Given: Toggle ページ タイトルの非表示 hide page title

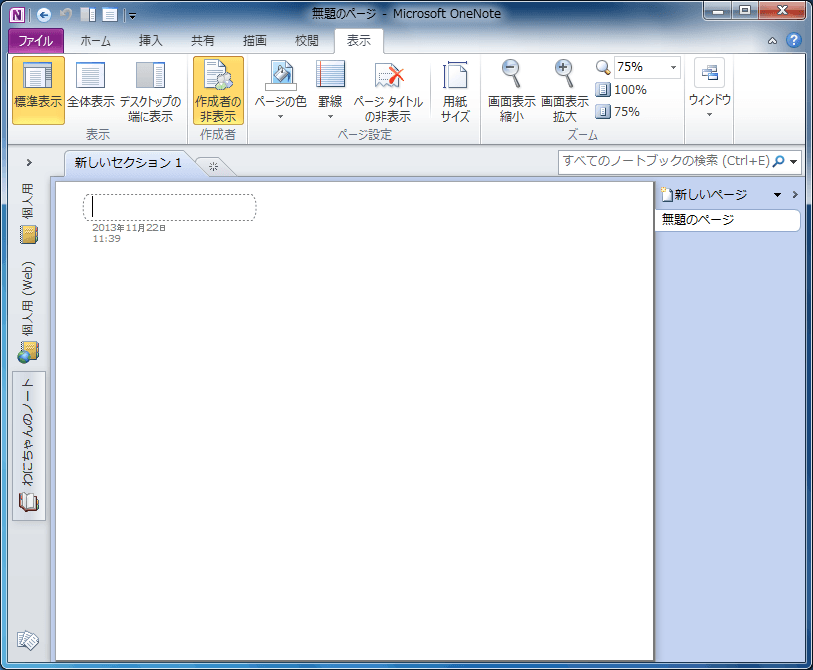Looking at the screenshot, I should (x=388, y=90).
